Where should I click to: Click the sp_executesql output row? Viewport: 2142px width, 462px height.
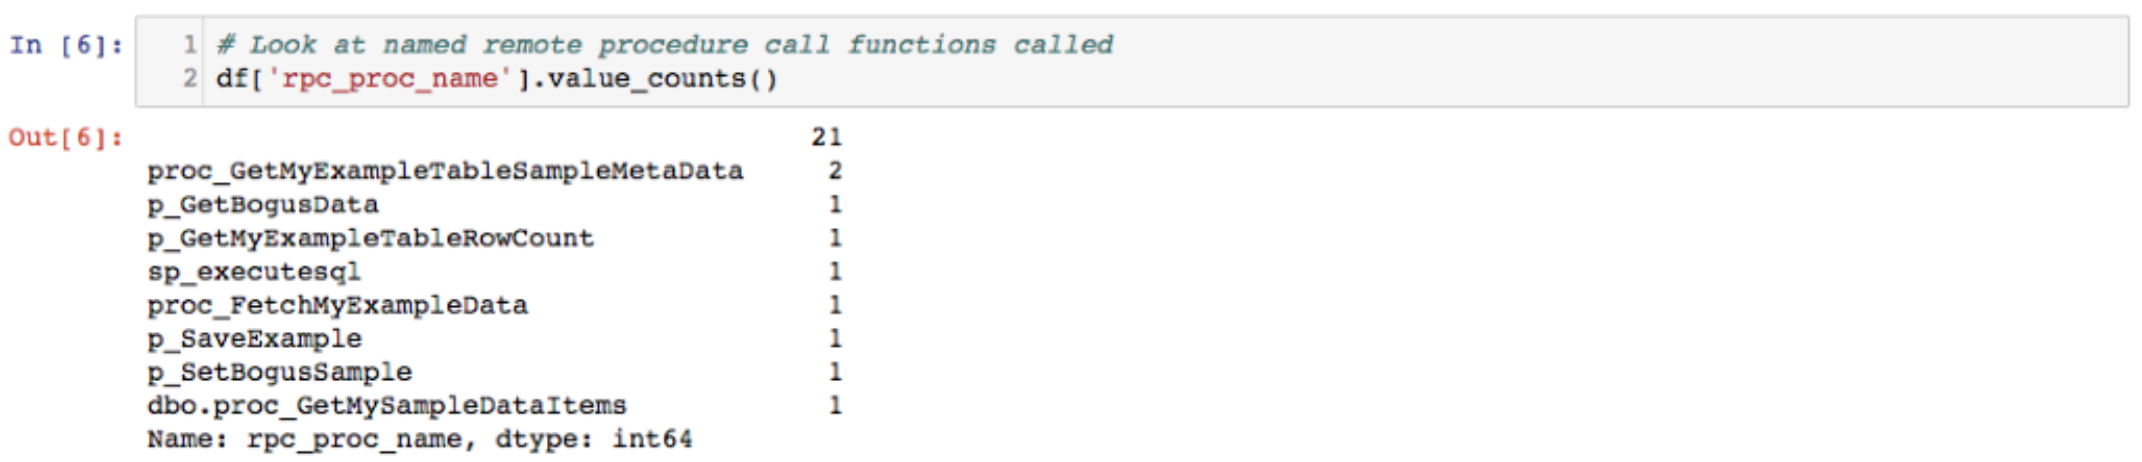495,272
